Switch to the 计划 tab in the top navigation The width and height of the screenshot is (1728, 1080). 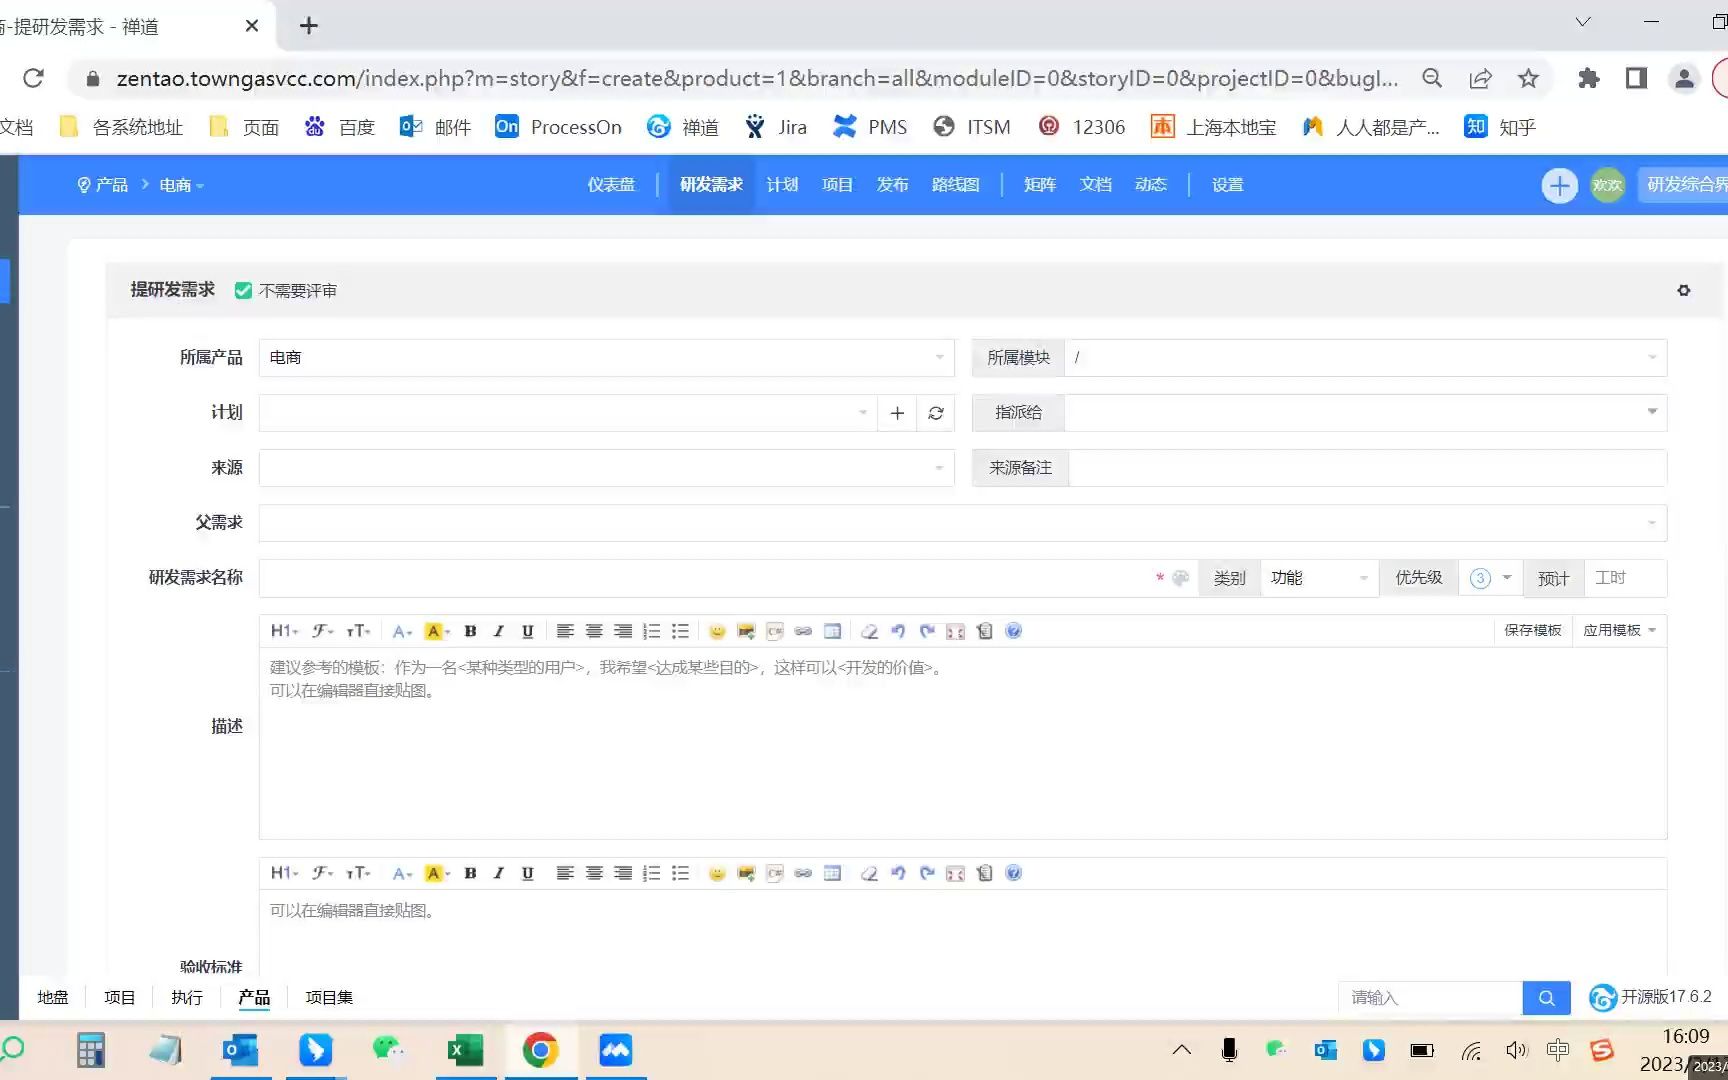pos(782,184)
